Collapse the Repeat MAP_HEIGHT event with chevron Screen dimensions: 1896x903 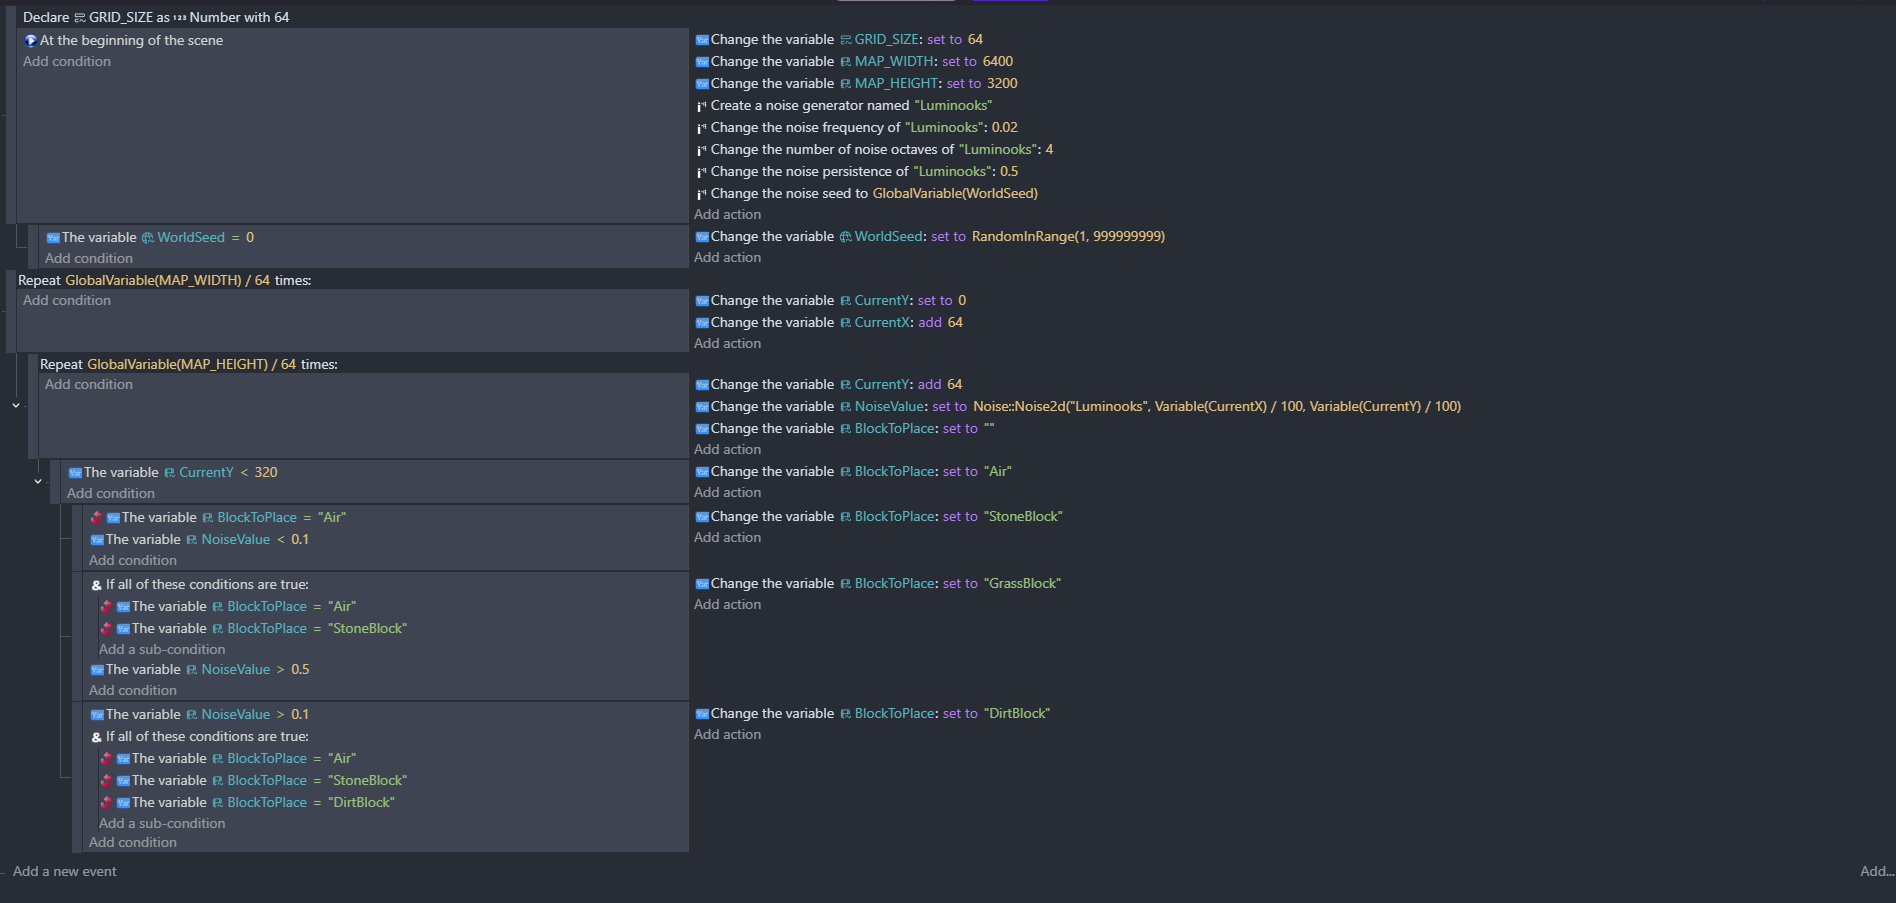pyautogui.click(x=16, y=406)
